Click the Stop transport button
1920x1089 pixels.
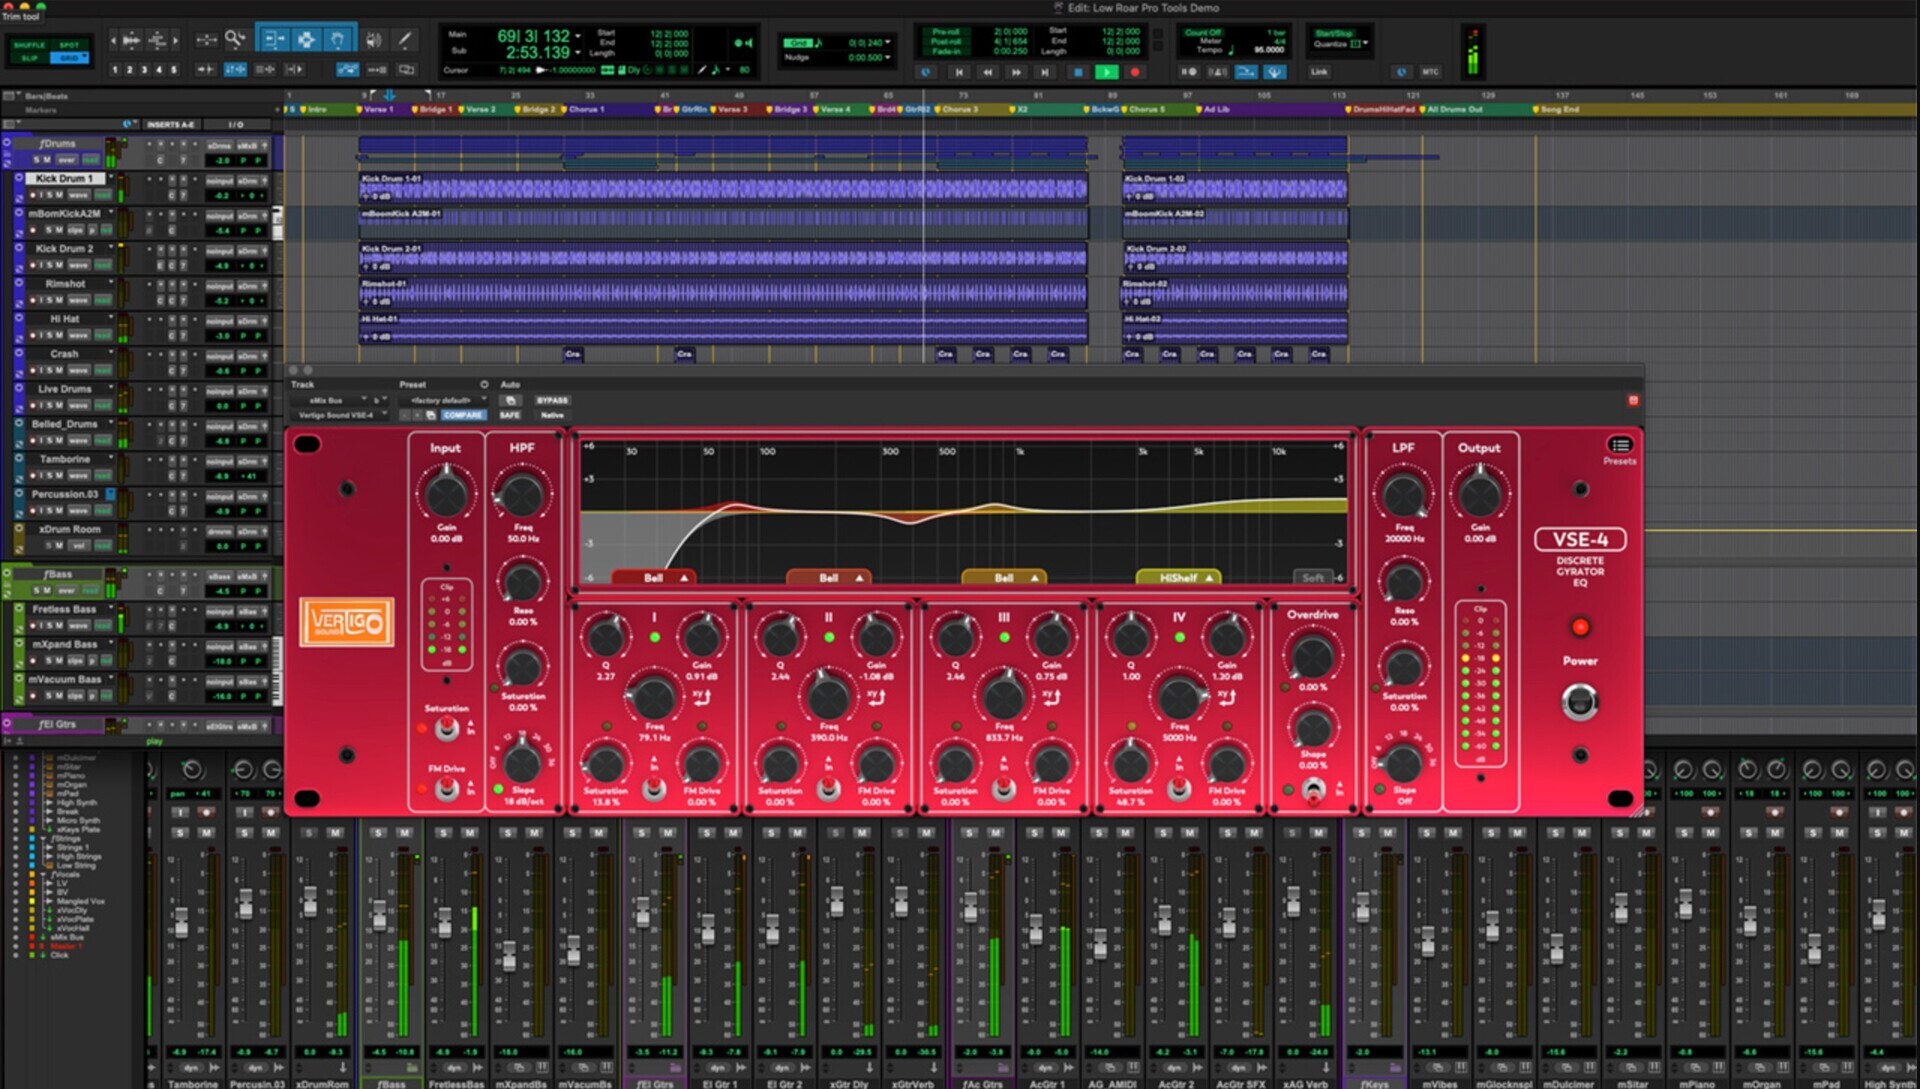(x=1078, y=72)
